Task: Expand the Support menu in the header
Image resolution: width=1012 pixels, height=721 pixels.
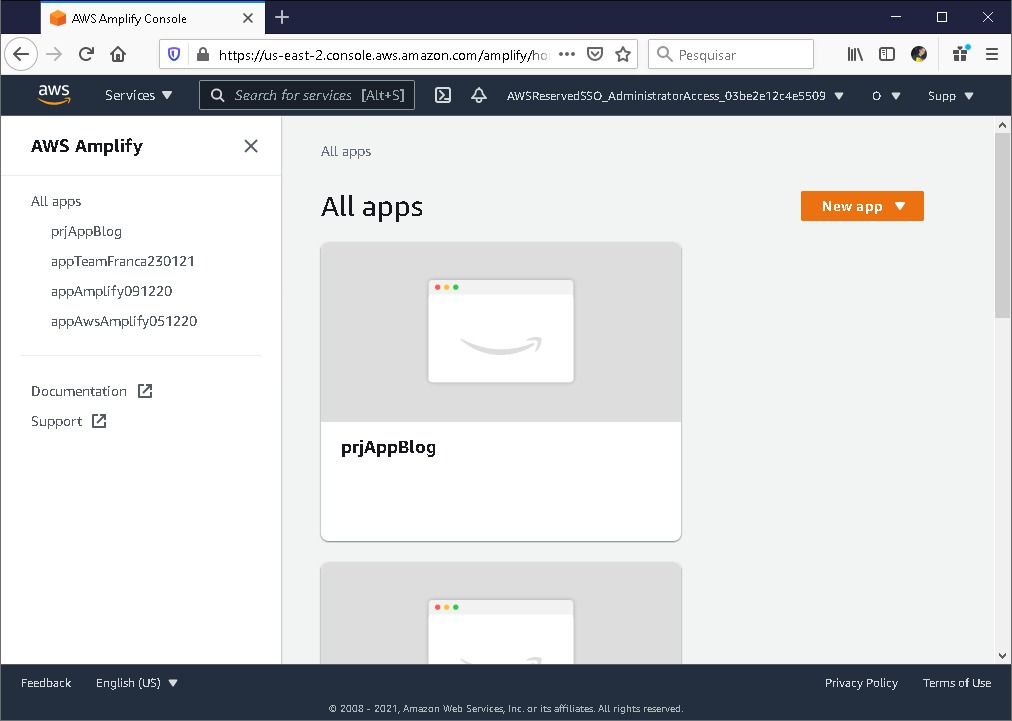Action: tap(950, 96)
